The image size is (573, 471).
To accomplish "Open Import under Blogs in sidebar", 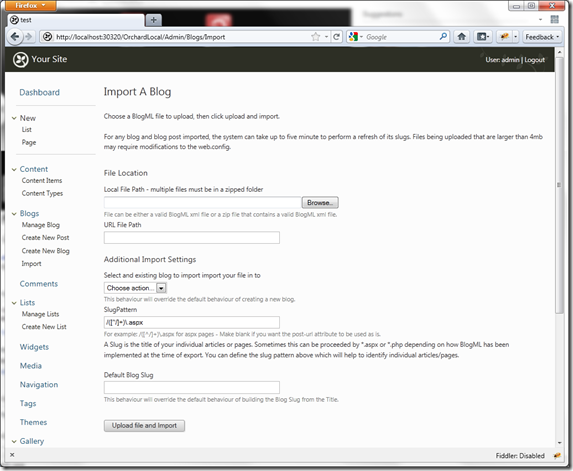I will [x=31, y=264].
